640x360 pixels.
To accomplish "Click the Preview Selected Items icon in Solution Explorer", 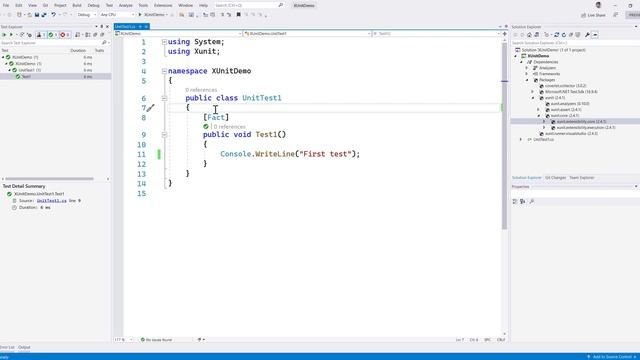I will tap(595, 35).
